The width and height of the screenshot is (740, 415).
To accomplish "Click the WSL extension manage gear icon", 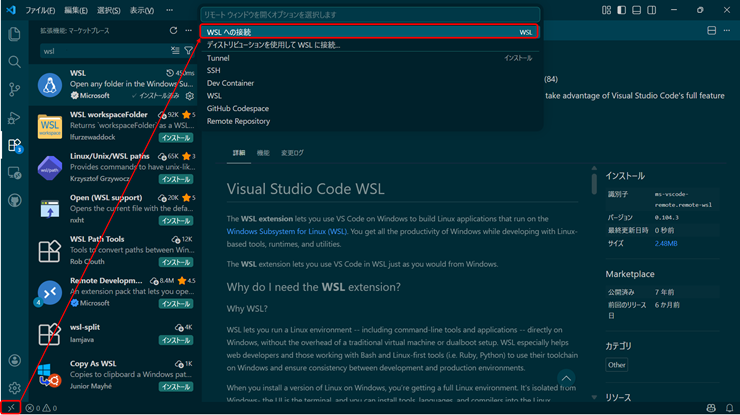I will point(189,96).
